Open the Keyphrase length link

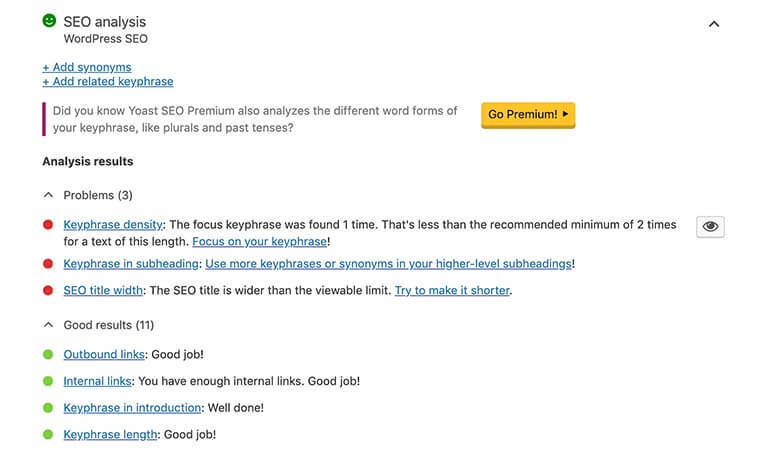(x=110, y=434)
